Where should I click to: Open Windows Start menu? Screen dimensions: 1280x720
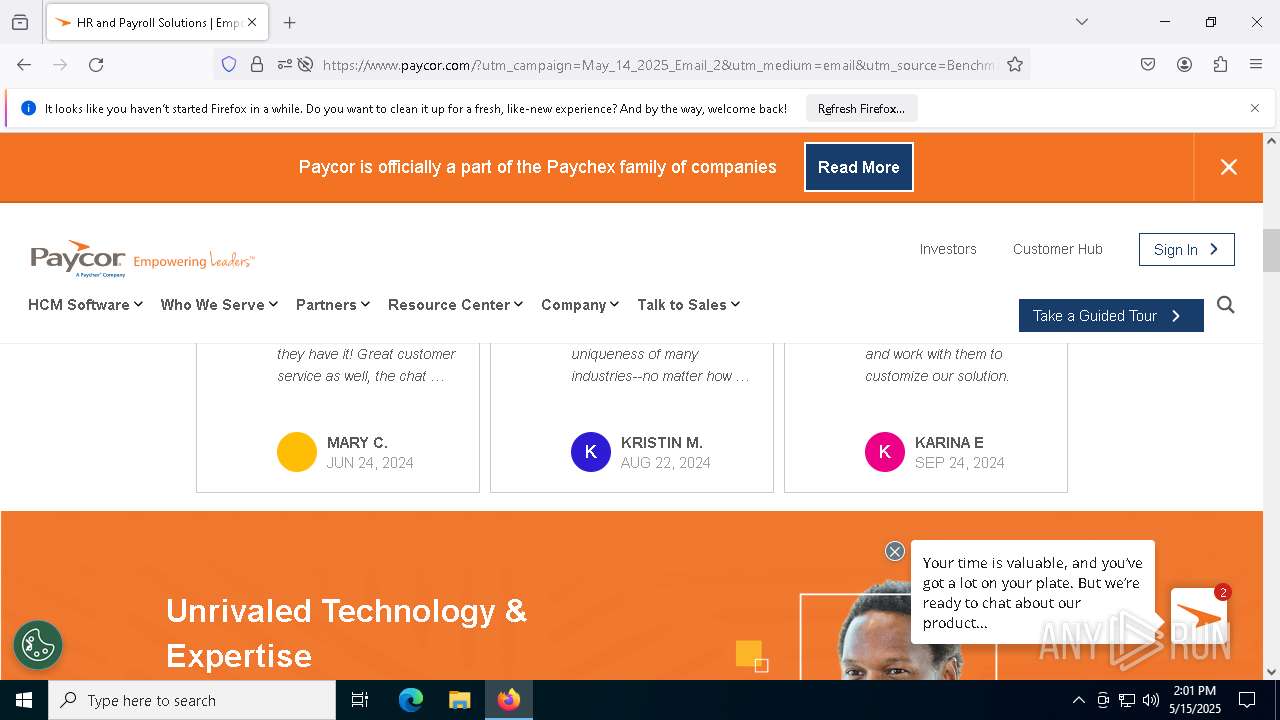pos(24,700)
